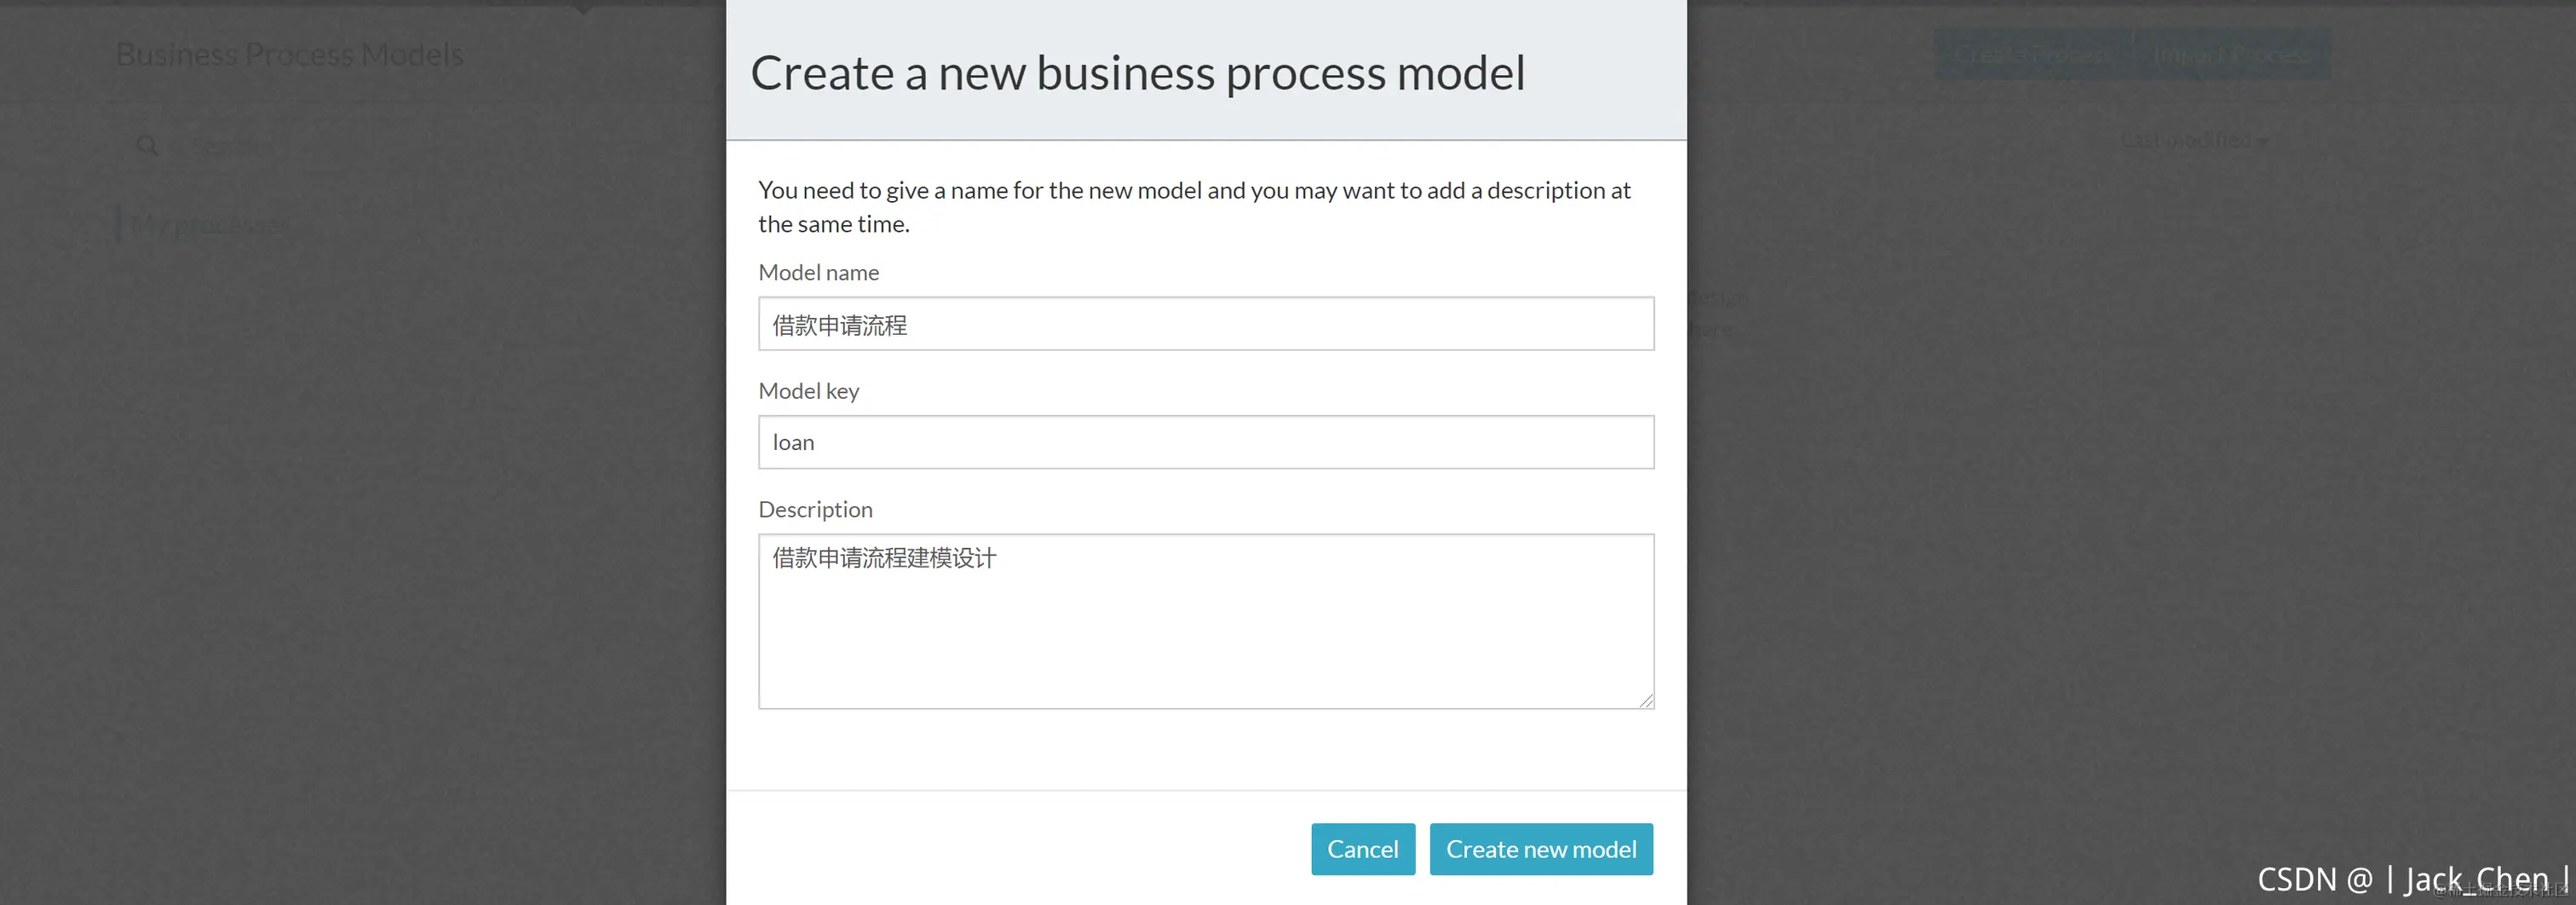
Task: Open the Last modified sort dropdown
Action: pos(2194,140)
